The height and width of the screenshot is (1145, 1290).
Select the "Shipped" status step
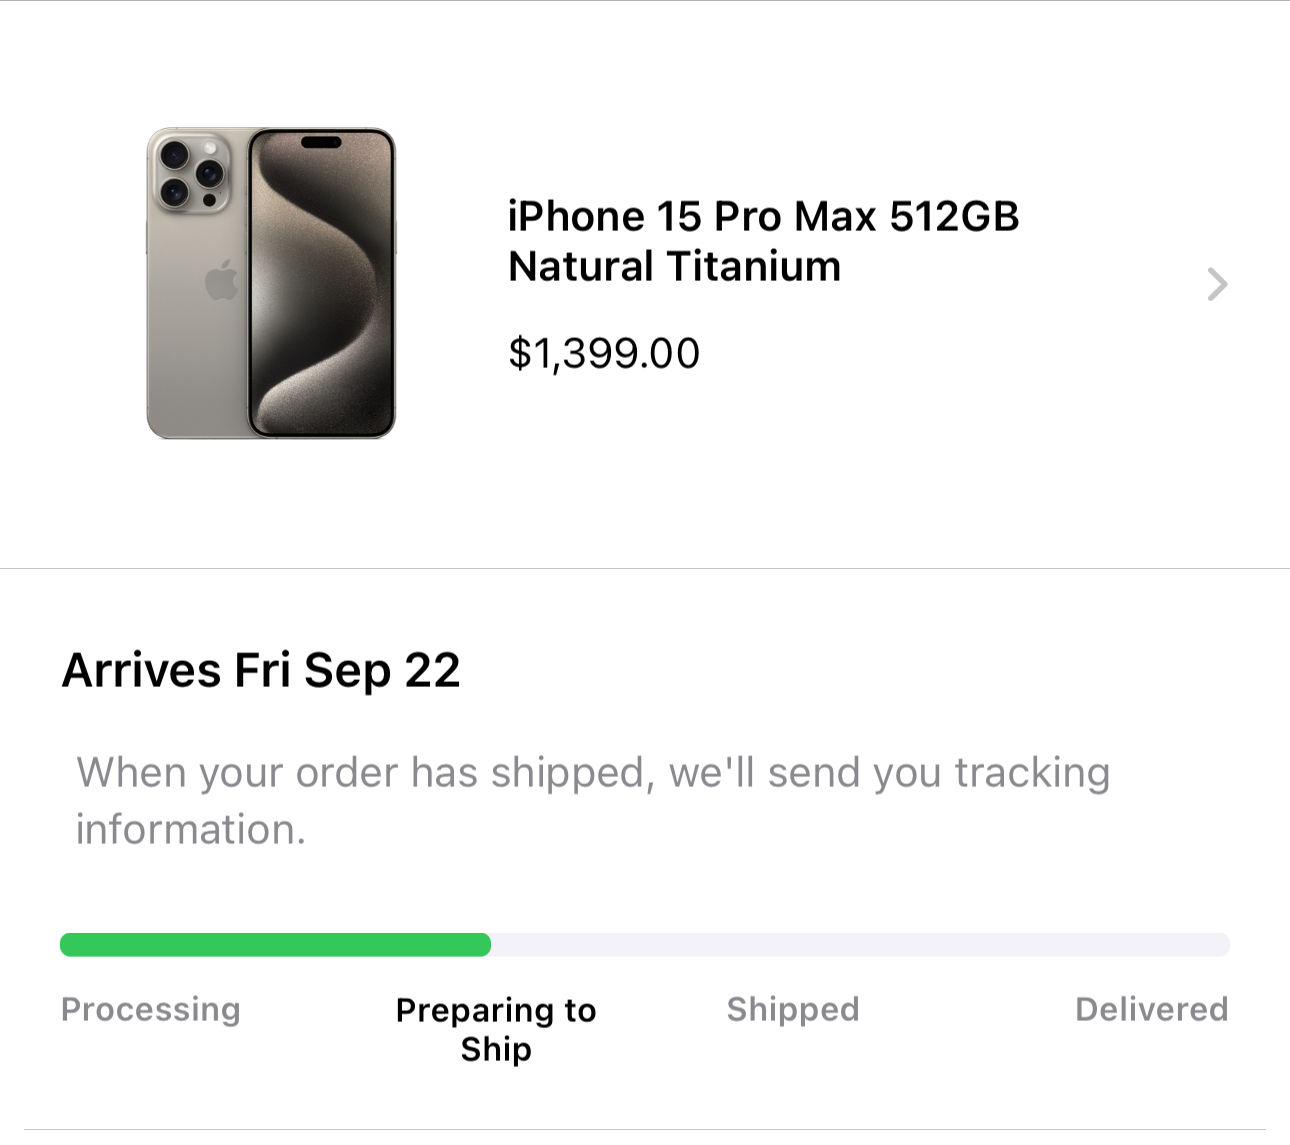(x=793, y=1009)
